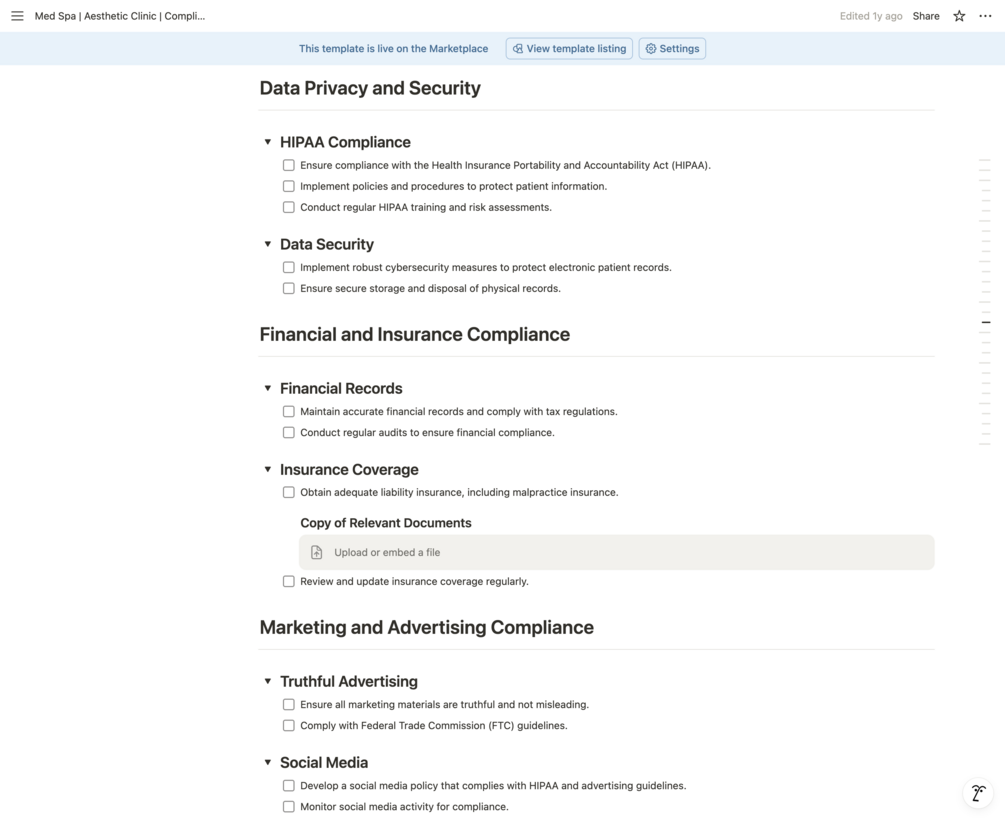The height and width of the screenshot is (820, 1005).
Task: Collapse the Truthful Advertising toggle
Action: tap(268, 681)
